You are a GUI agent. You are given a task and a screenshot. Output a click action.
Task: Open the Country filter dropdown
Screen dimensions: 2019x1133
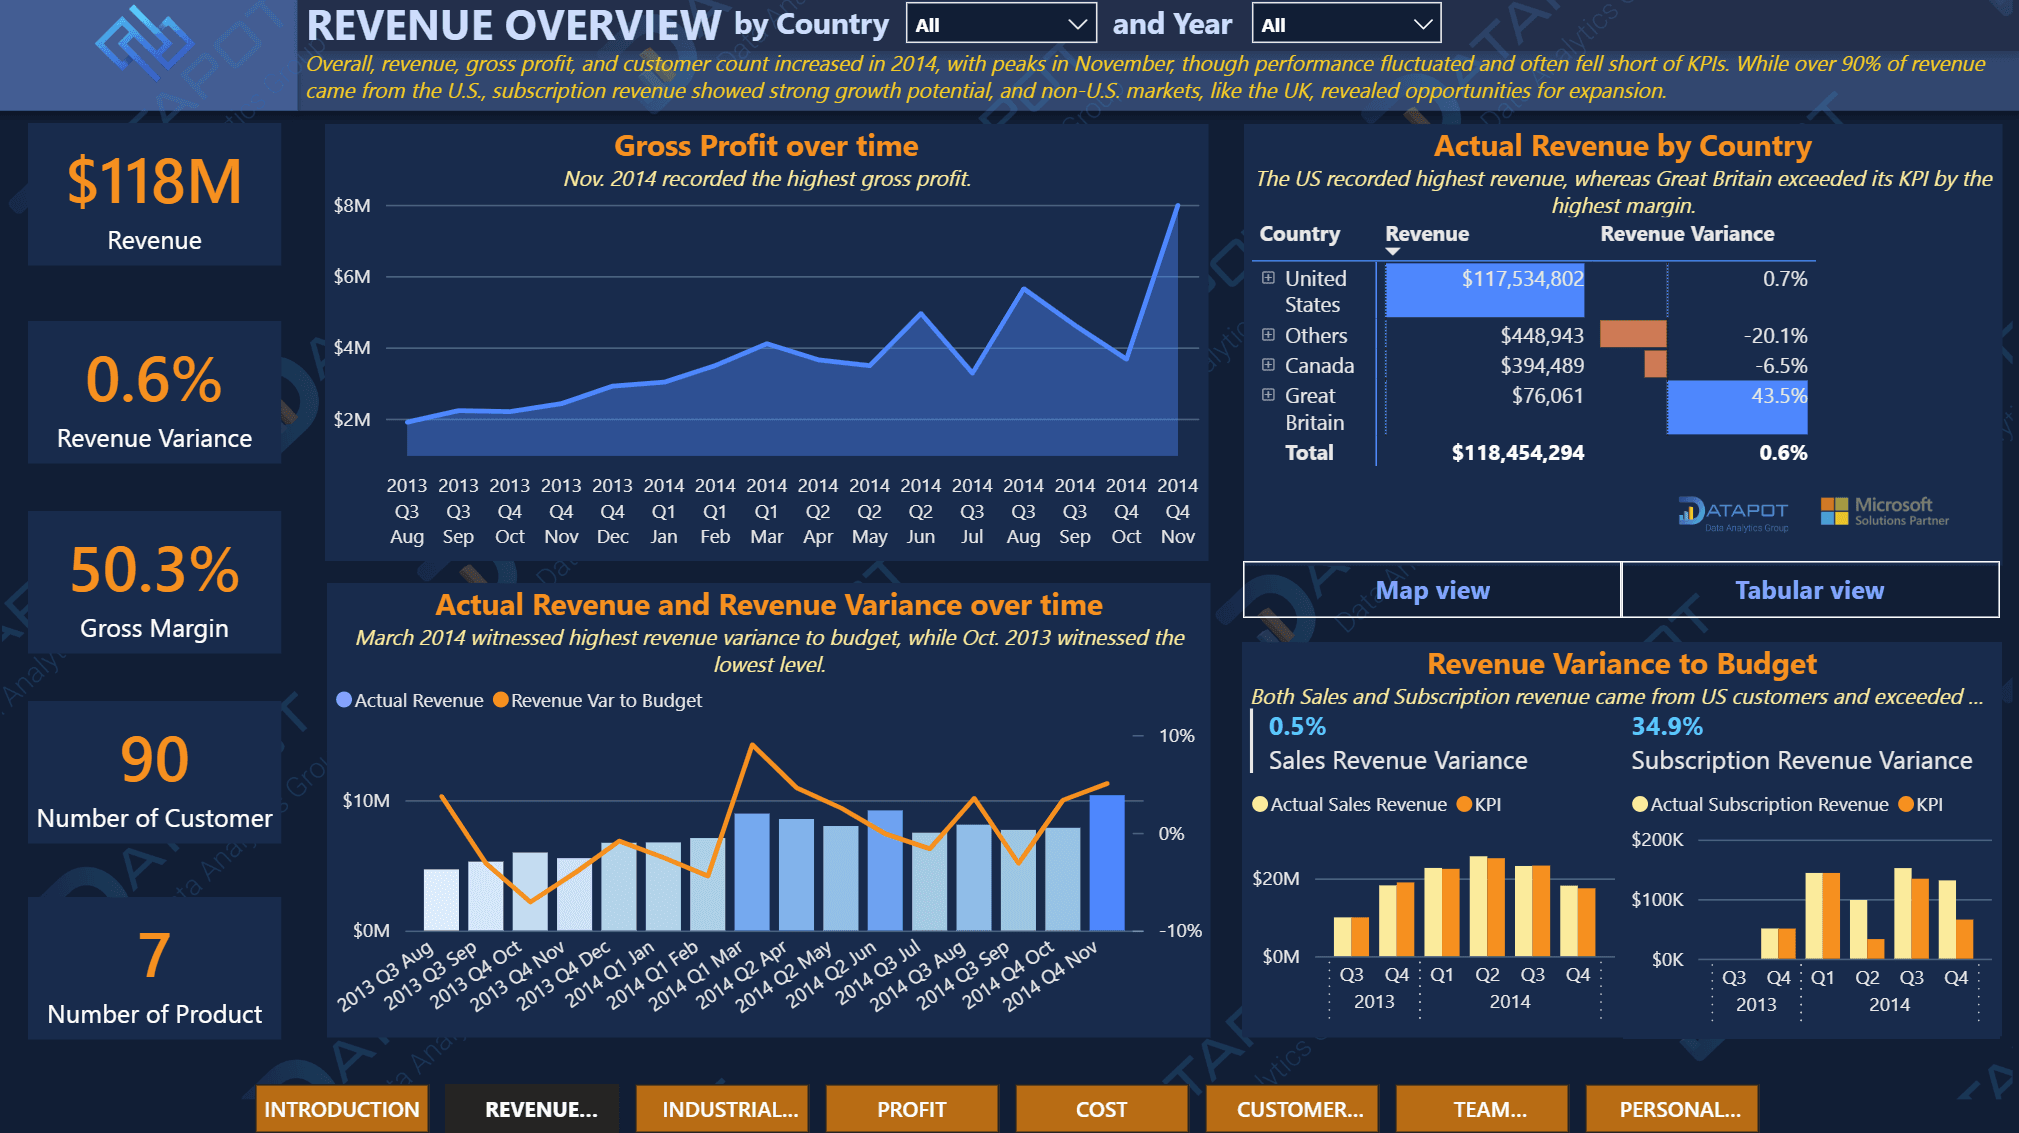[1001, 24]
